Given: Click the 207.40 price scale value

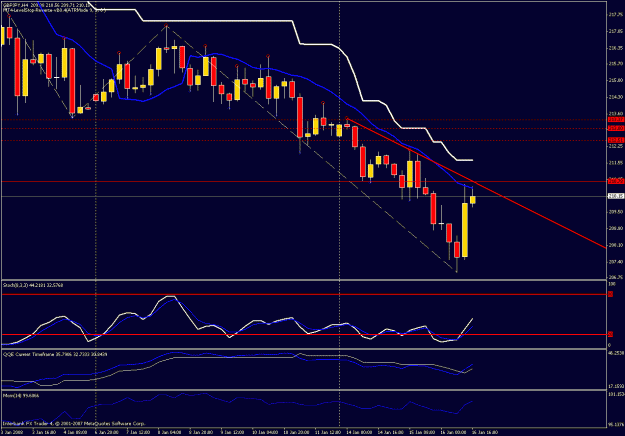Looking at the screenshot, I should 615,261.
